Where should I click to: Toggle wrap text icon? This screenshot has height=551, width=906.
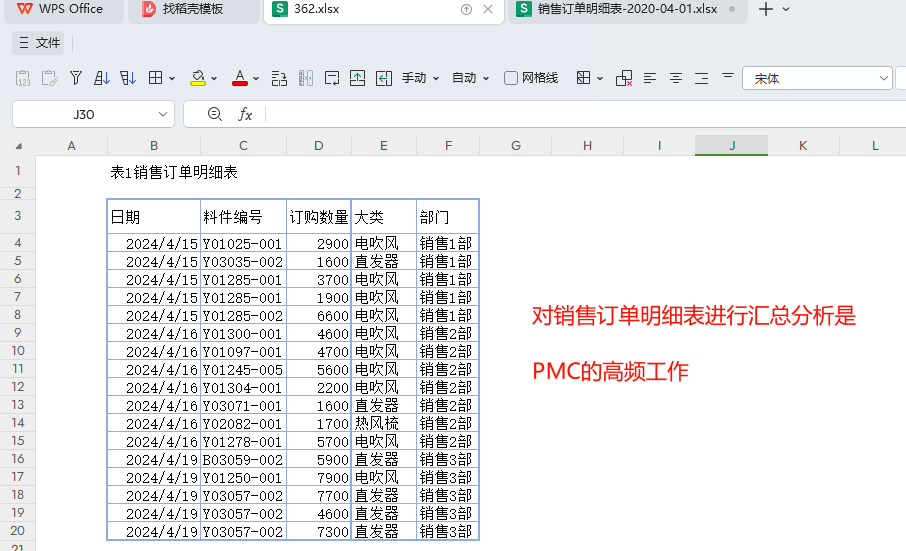(332, 78)
